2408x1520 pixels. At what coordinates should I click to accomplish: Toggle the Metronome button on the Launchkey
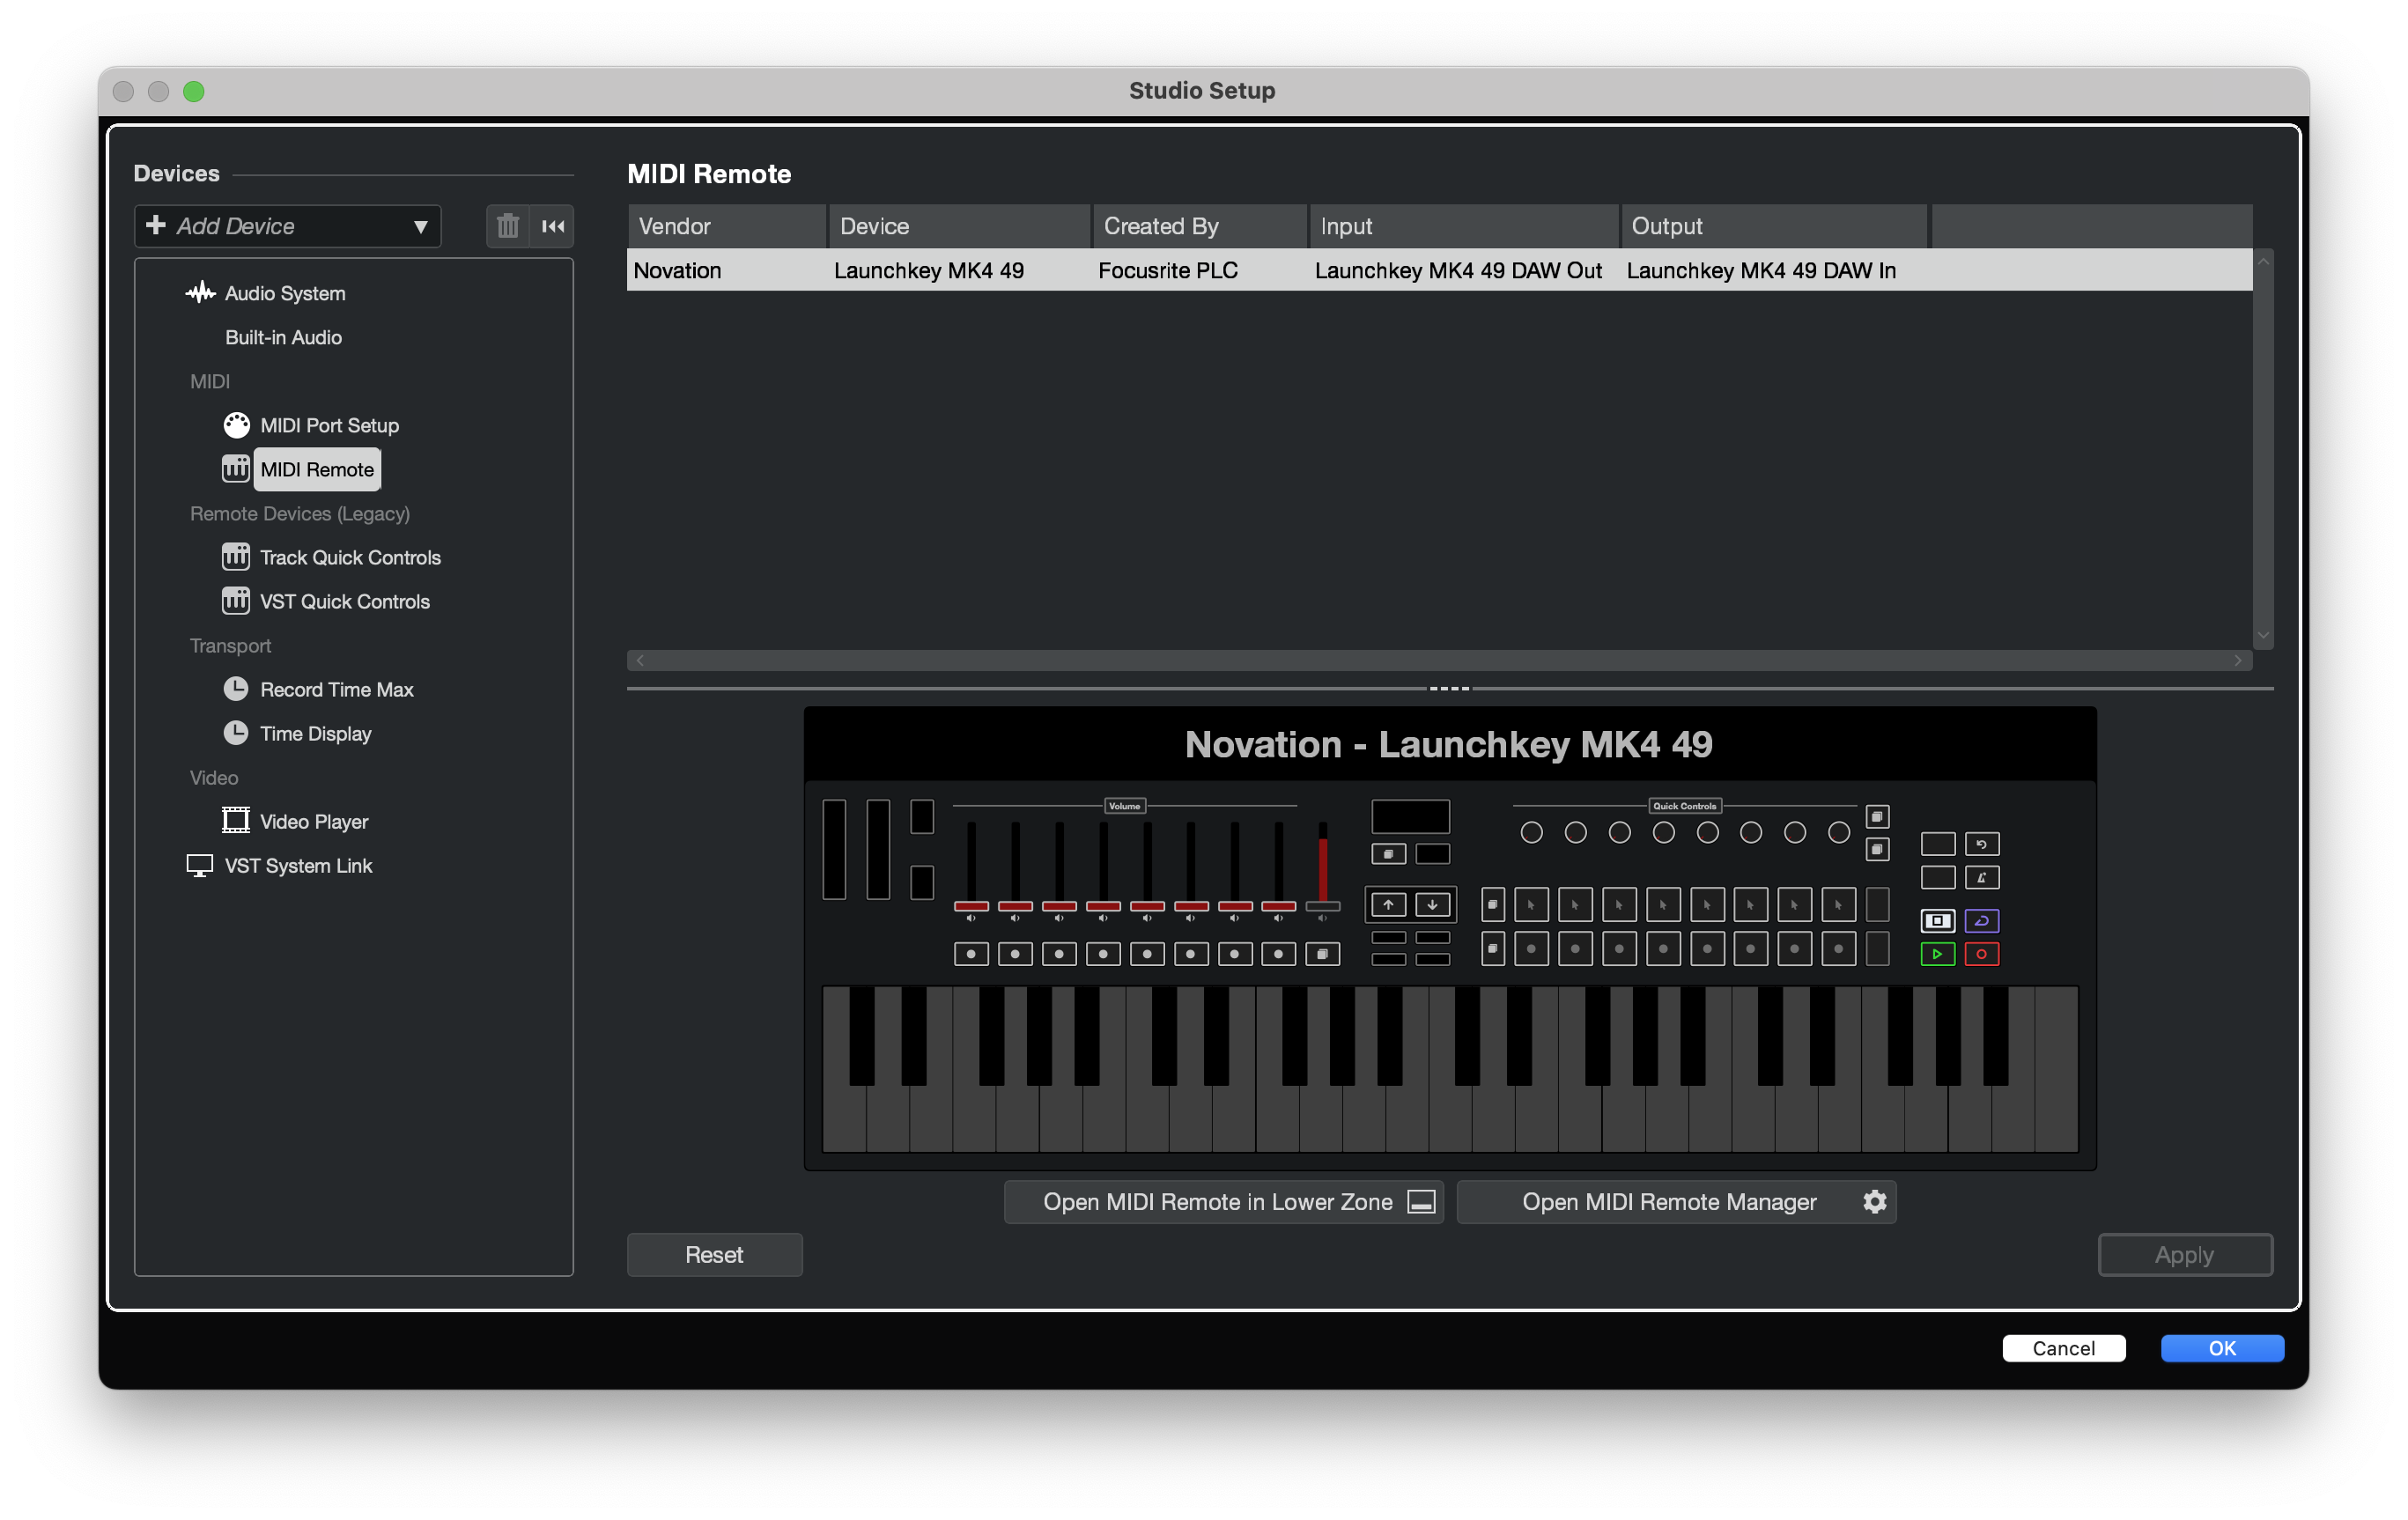point(1981,878)
